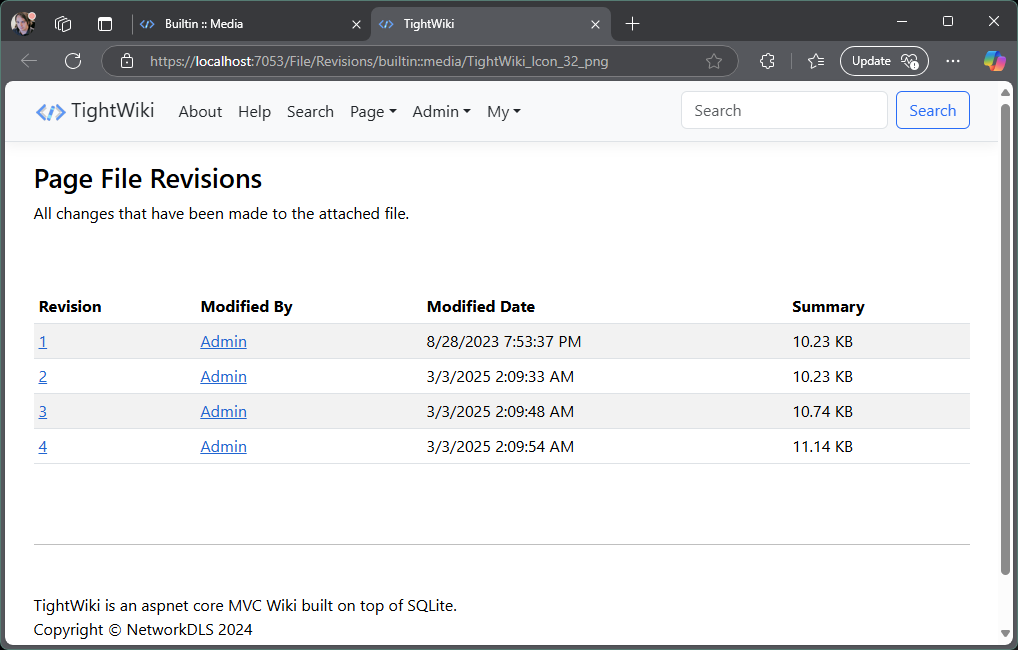
Task: Click the scrollbar down arrow
Action: [x=1005, y=634]
